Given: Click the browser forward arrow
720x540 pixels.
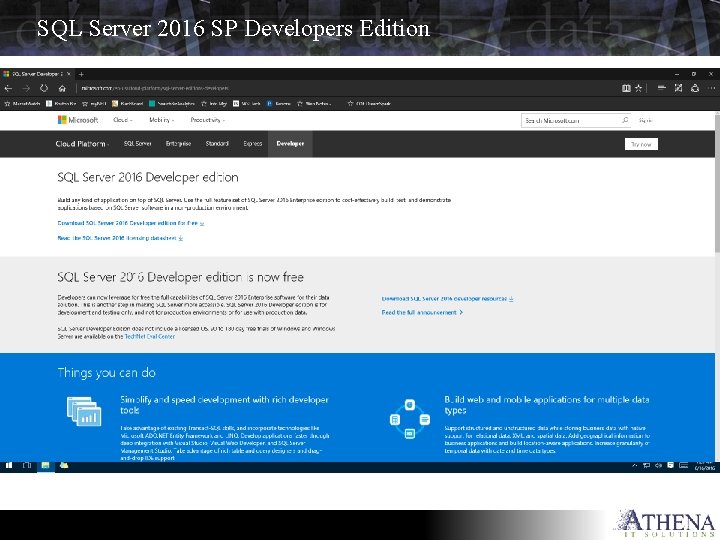Looking at the screenshot, I should click(x=26, y=88).
